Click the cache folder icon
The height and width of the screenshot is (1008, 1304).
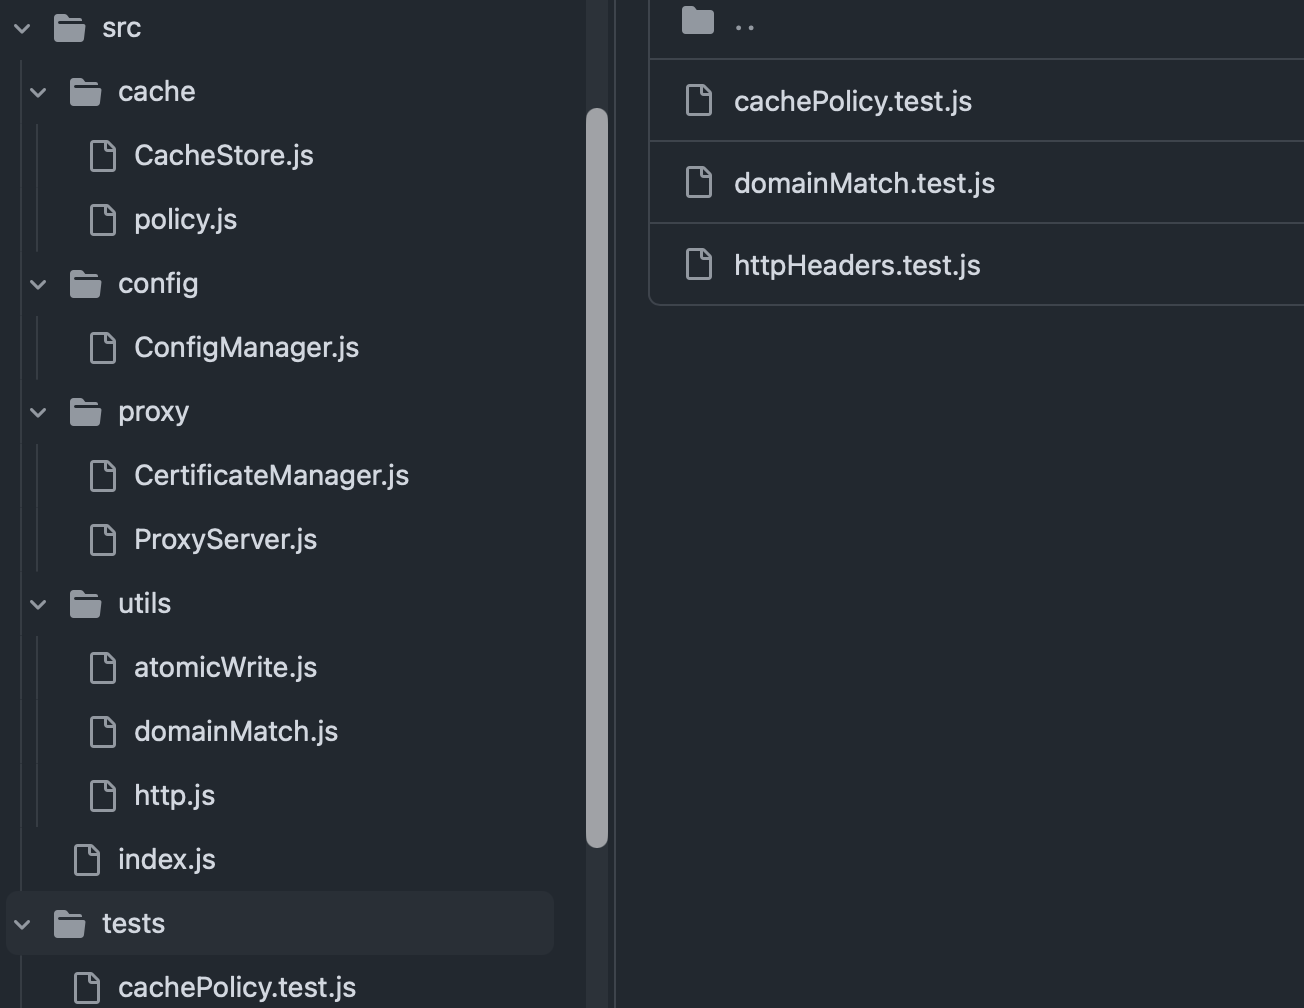[86, 92]
